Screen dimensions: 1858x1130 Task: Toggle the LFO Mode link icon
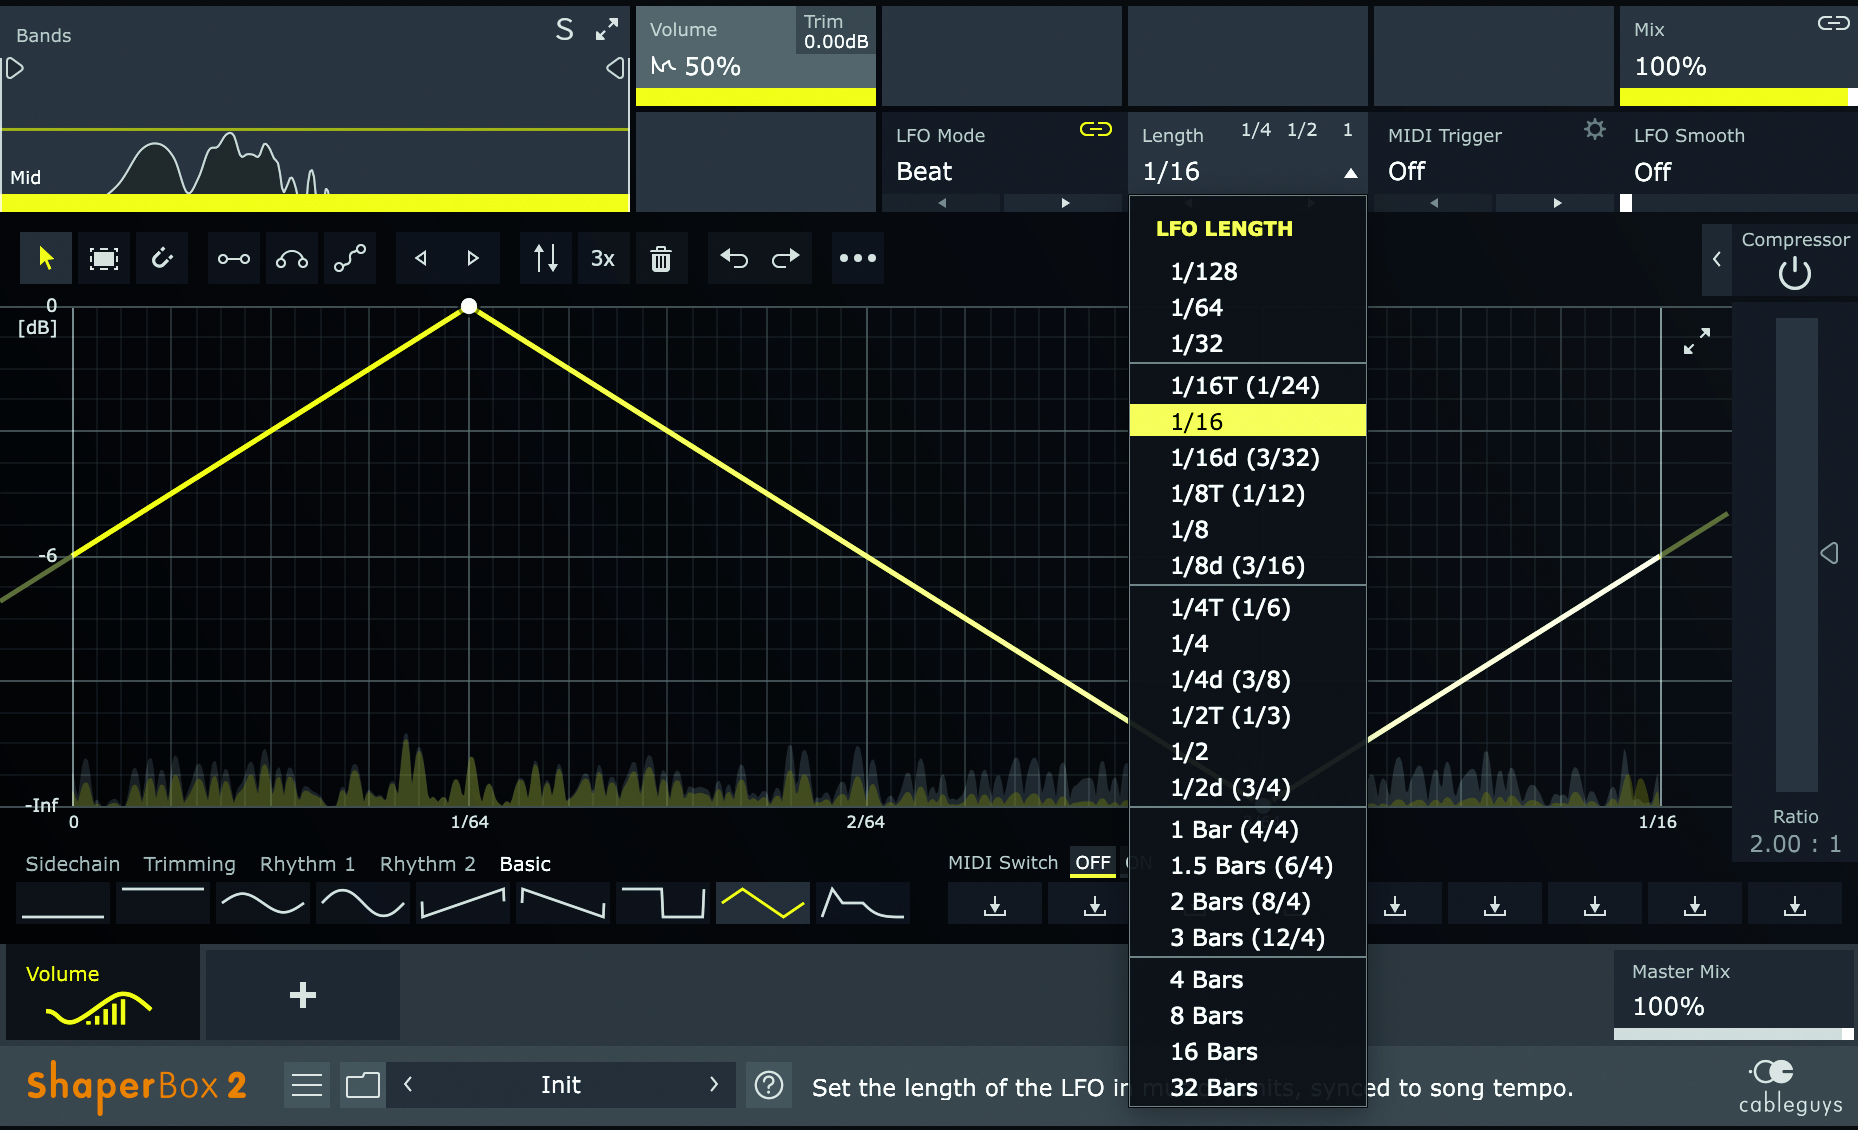[x=1096, y=129]
